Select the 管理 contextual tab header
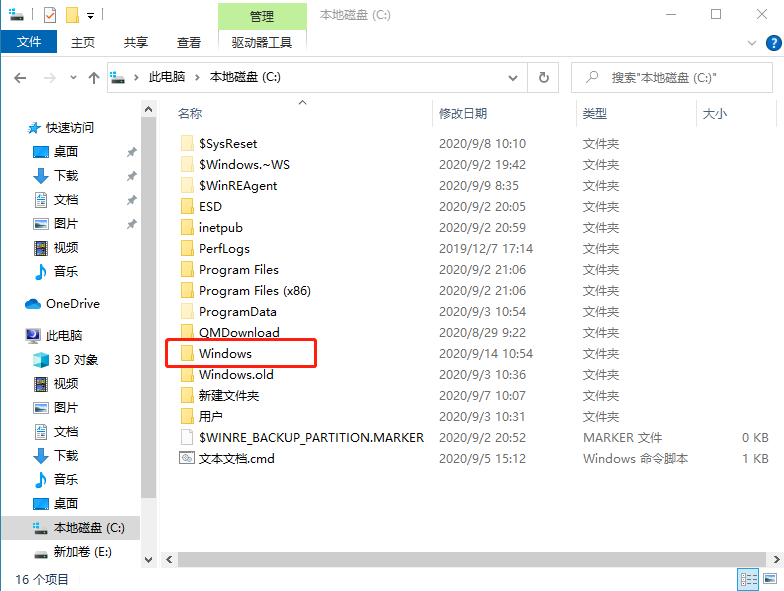The width and height of the screenshot is (784, 591). 262,16
